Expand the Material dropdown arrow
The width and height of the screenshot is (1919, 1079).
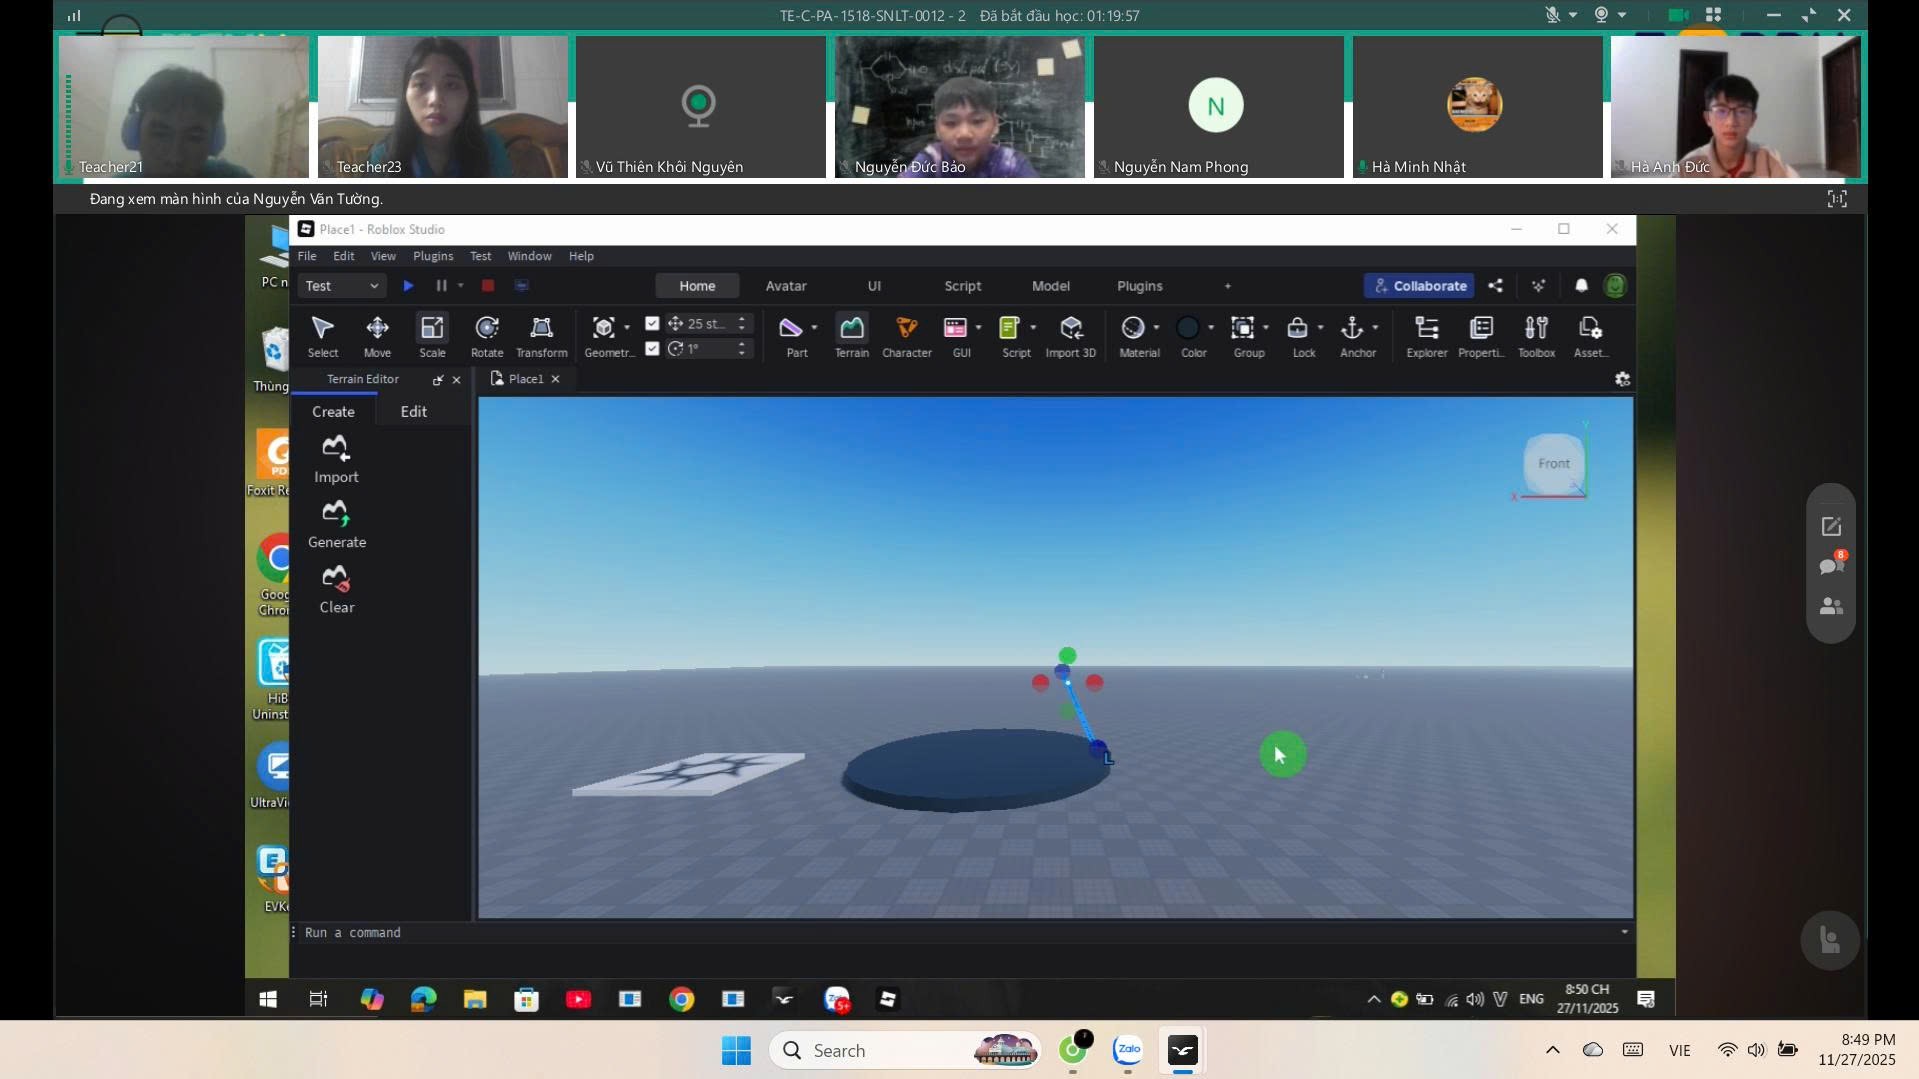tap(1156, 328)
